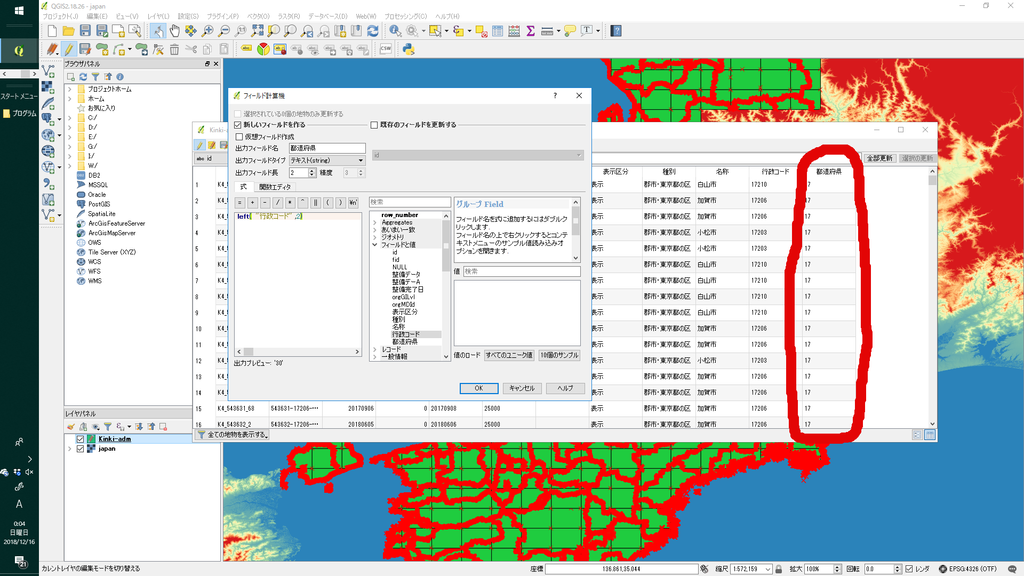Click 全部更新 in the attribute table

coord(879,158)
